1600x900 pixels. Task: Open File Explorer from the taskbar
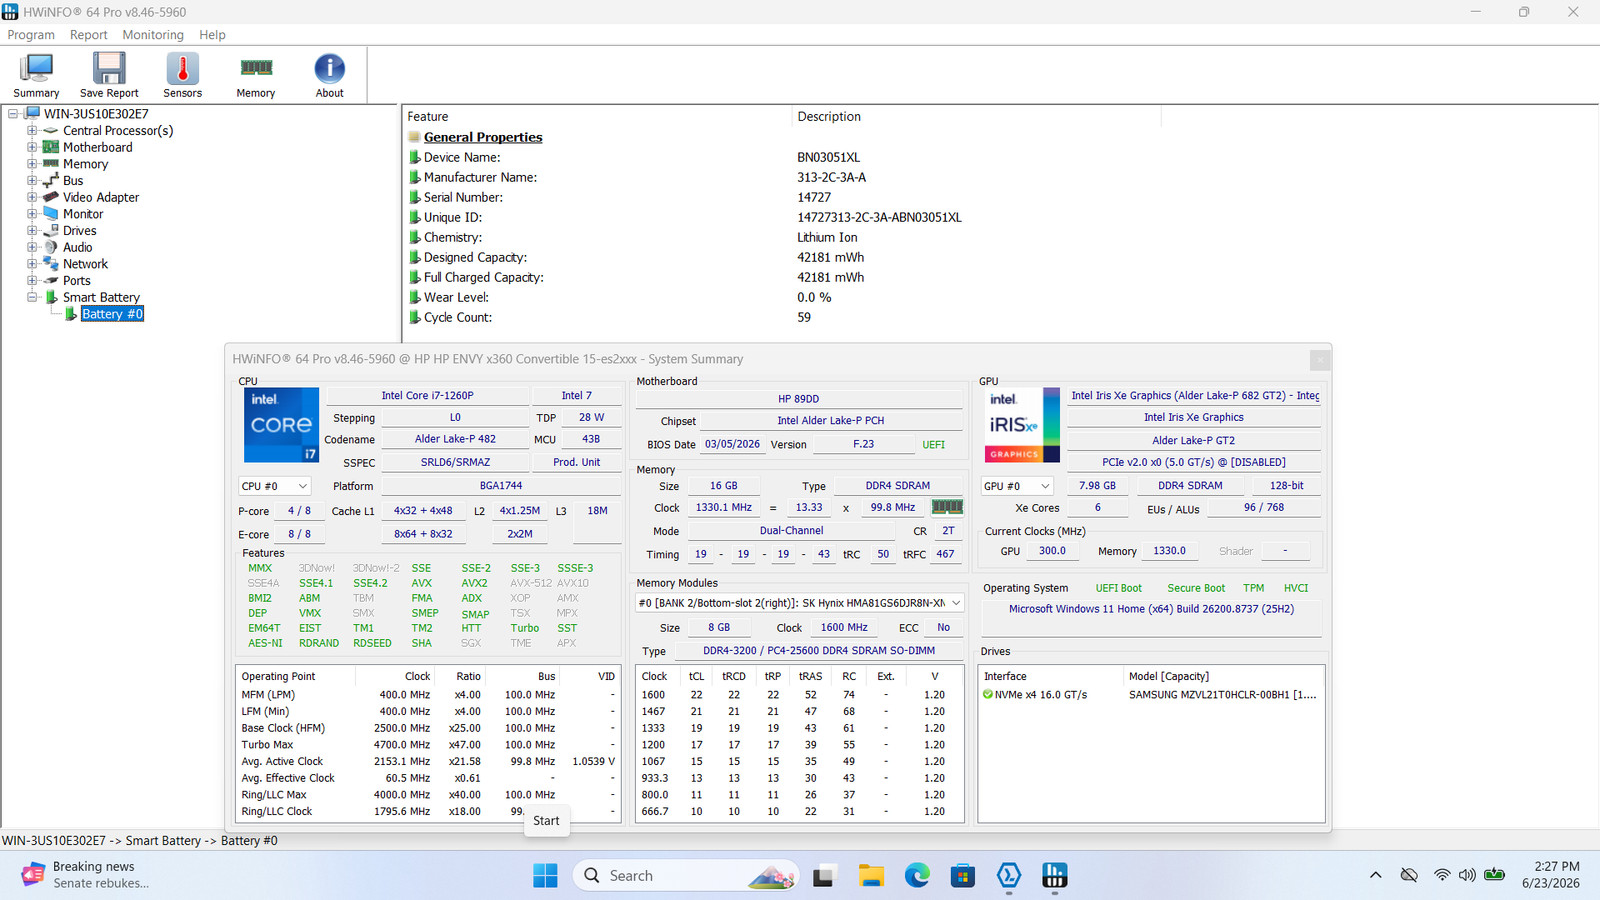pos(871,876)
